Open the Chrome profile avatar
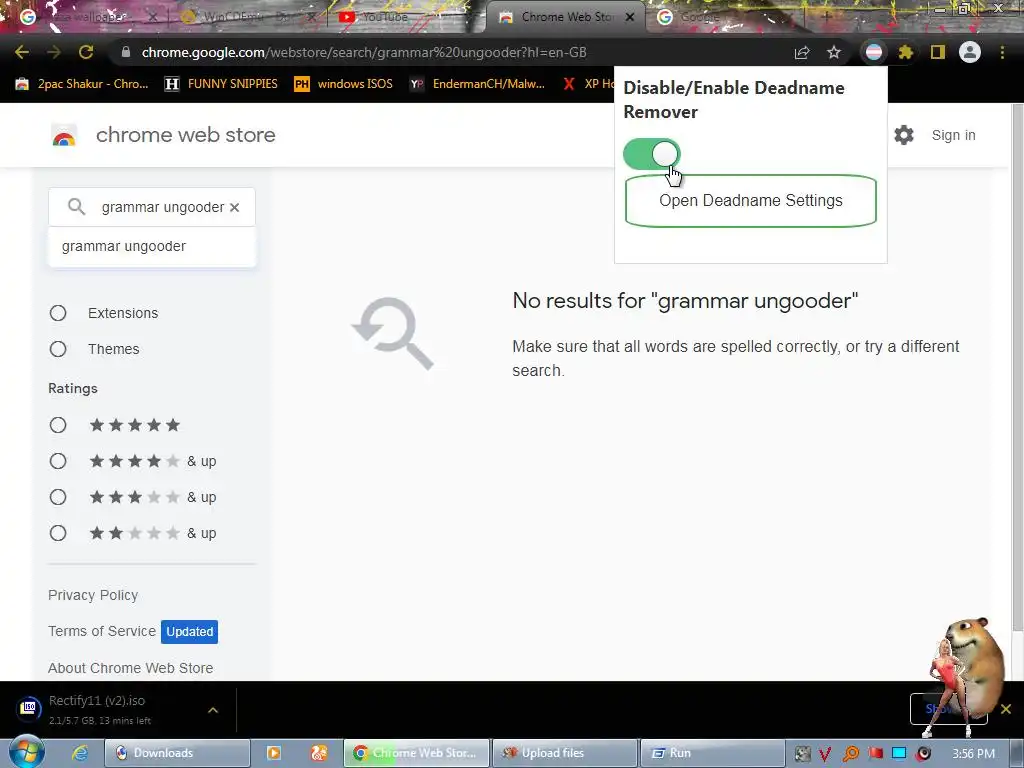 tap(970, 52)
